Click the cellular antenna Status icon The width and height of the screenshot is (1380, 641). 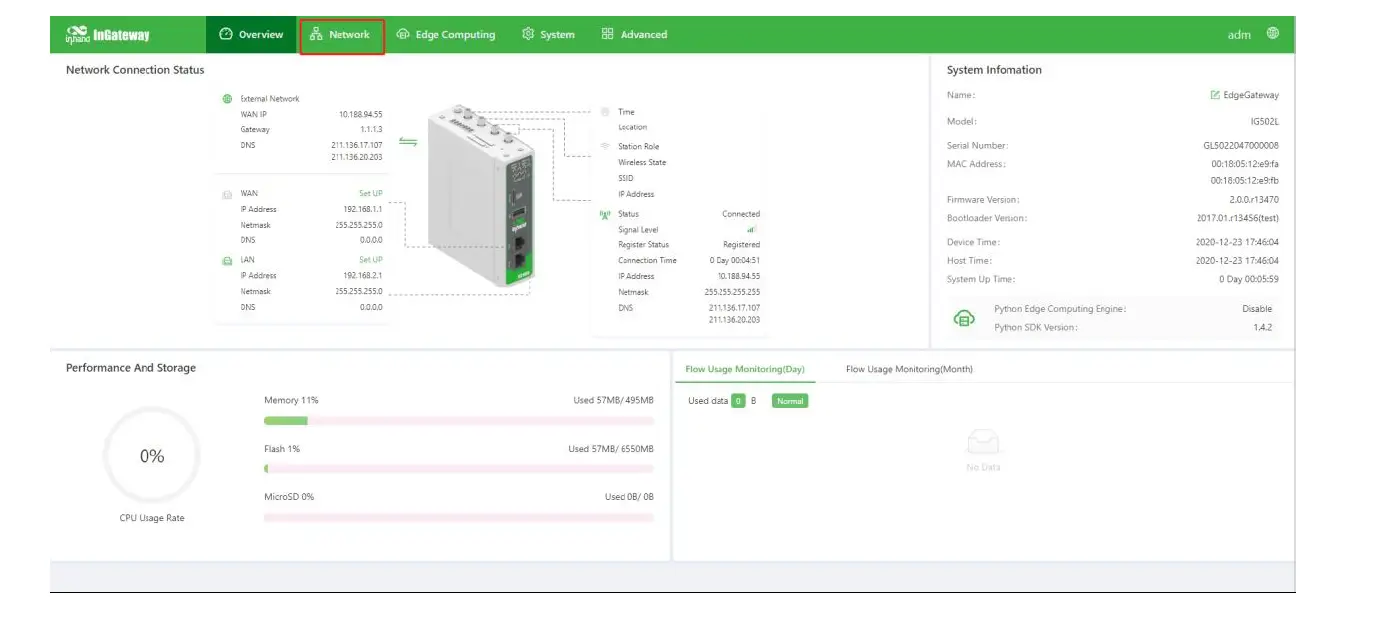[x=605, y=214]
